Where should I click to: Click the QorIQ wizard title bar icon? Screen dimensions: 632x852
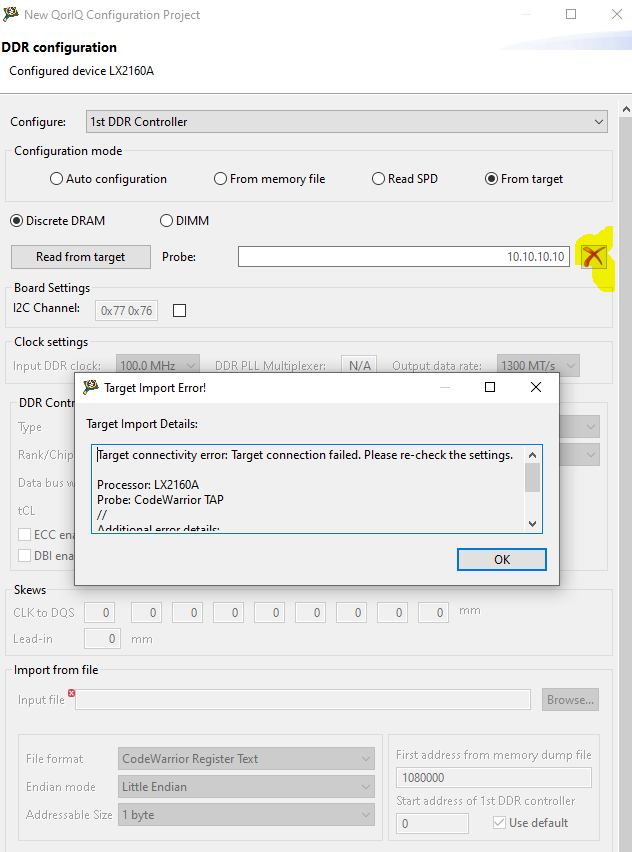(11, 14)
